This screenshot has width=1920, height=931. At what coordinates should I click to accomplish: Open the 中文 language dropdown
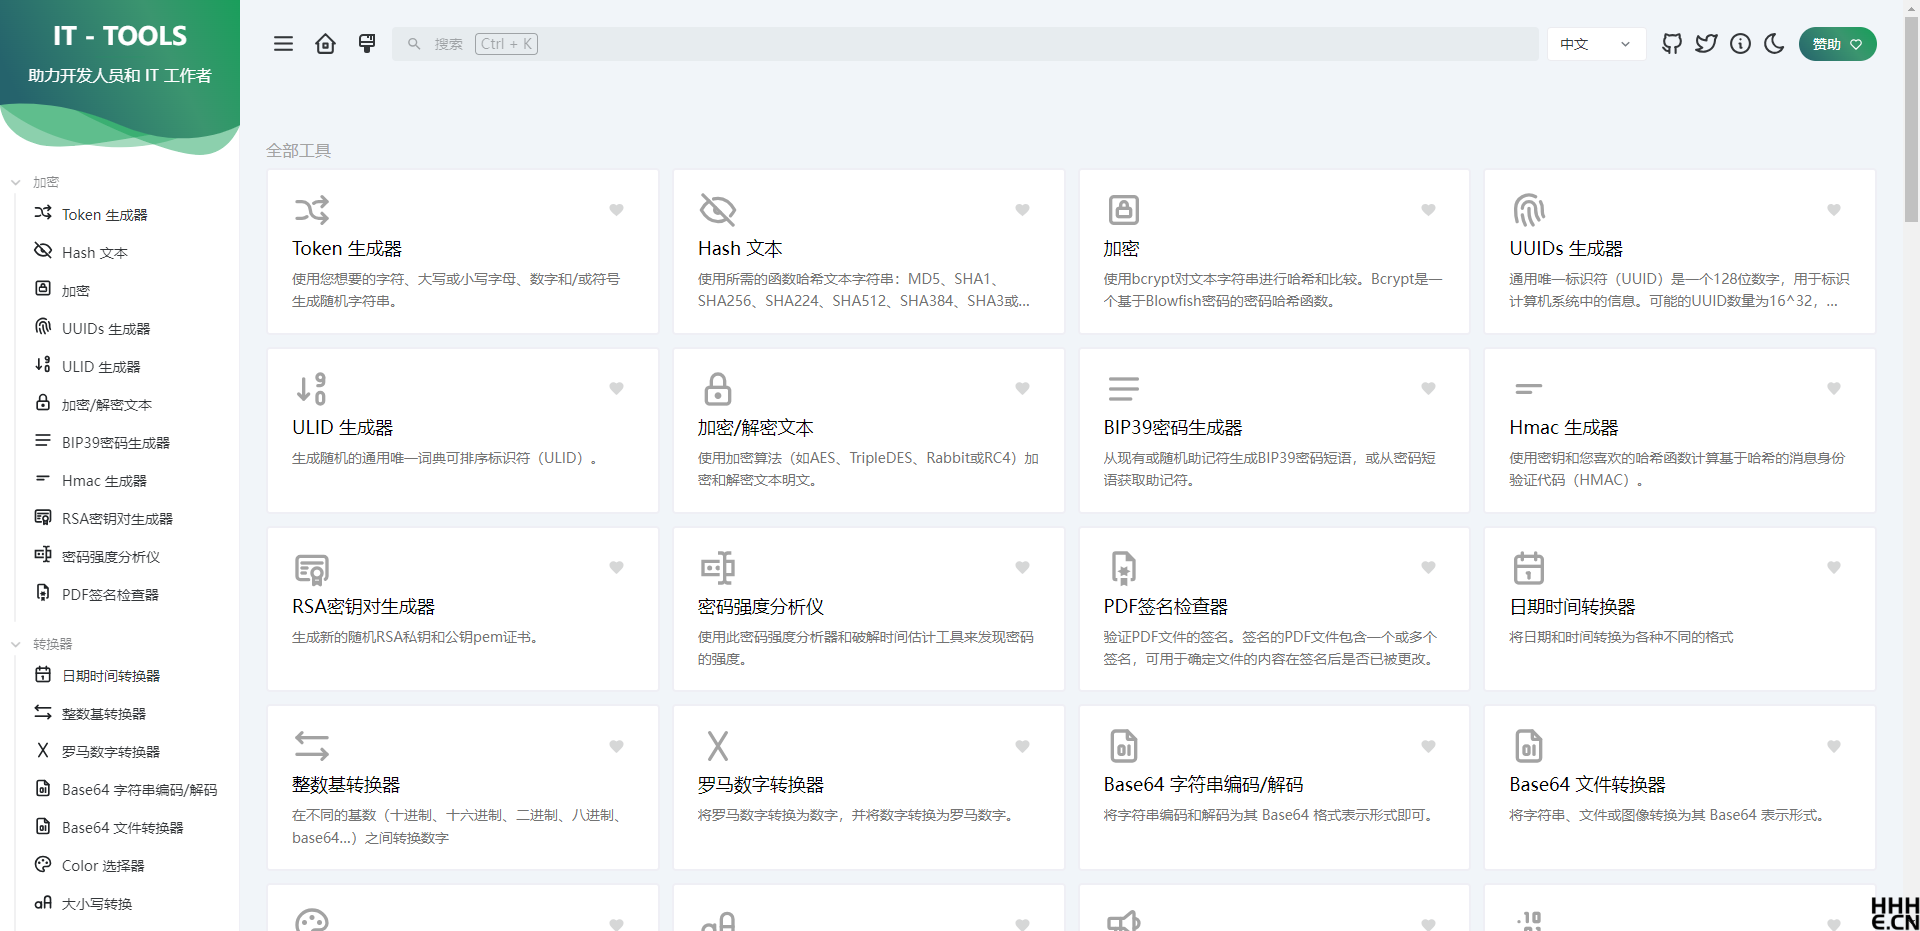coord(1595,44)
